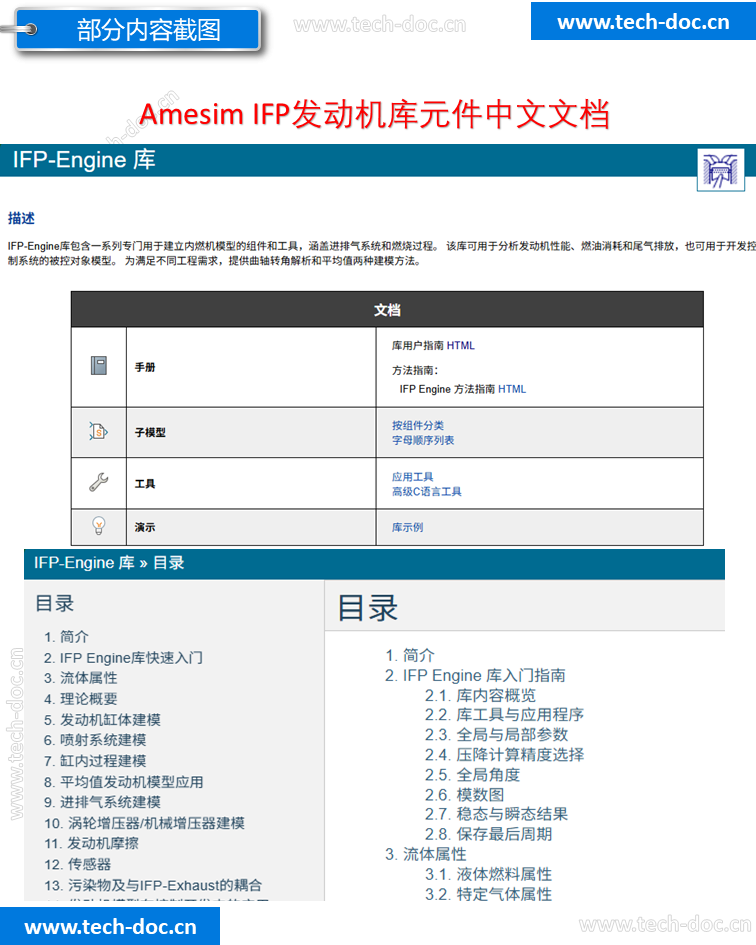Select 1. 简介 in left sidebar
This screenshot has width=756, height=945.
pyautogui.click(x=66, y=636)
